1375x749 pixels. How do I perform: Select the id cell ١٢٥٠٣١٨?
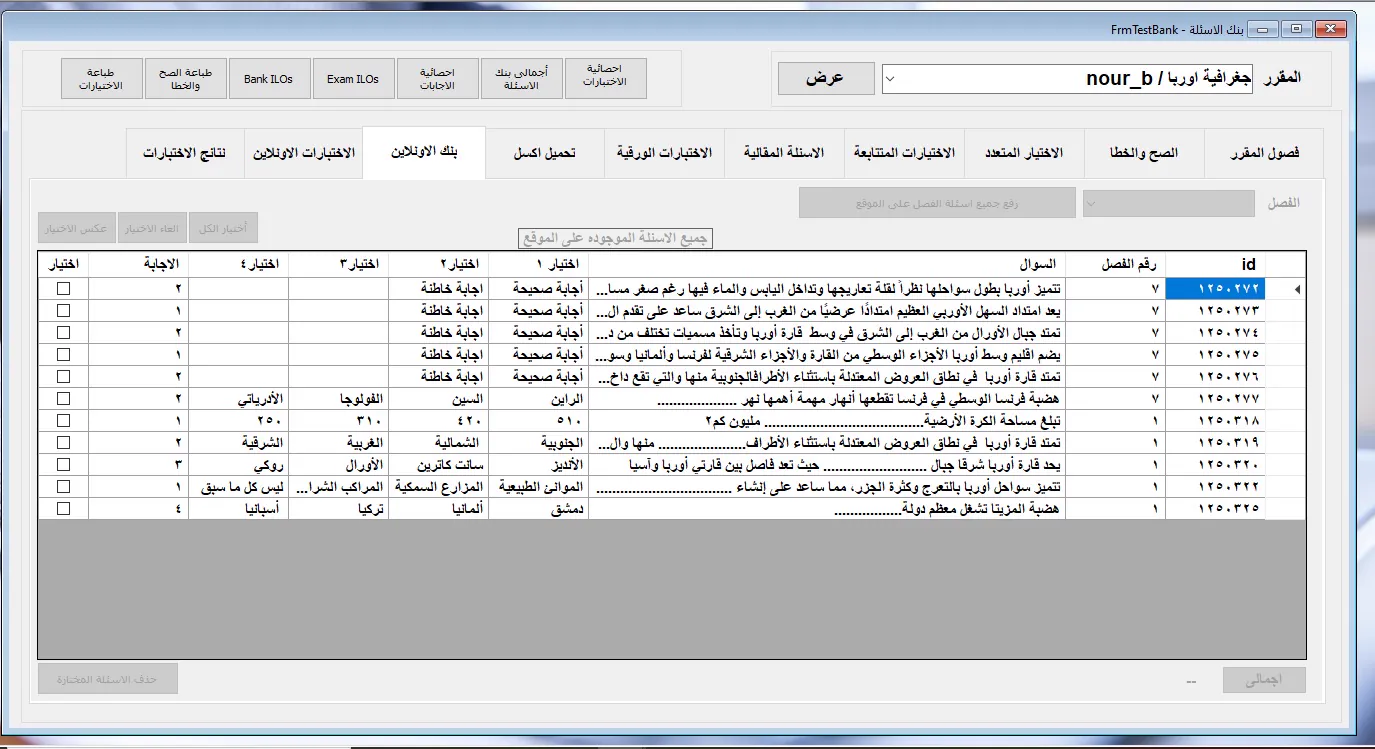1215,420
